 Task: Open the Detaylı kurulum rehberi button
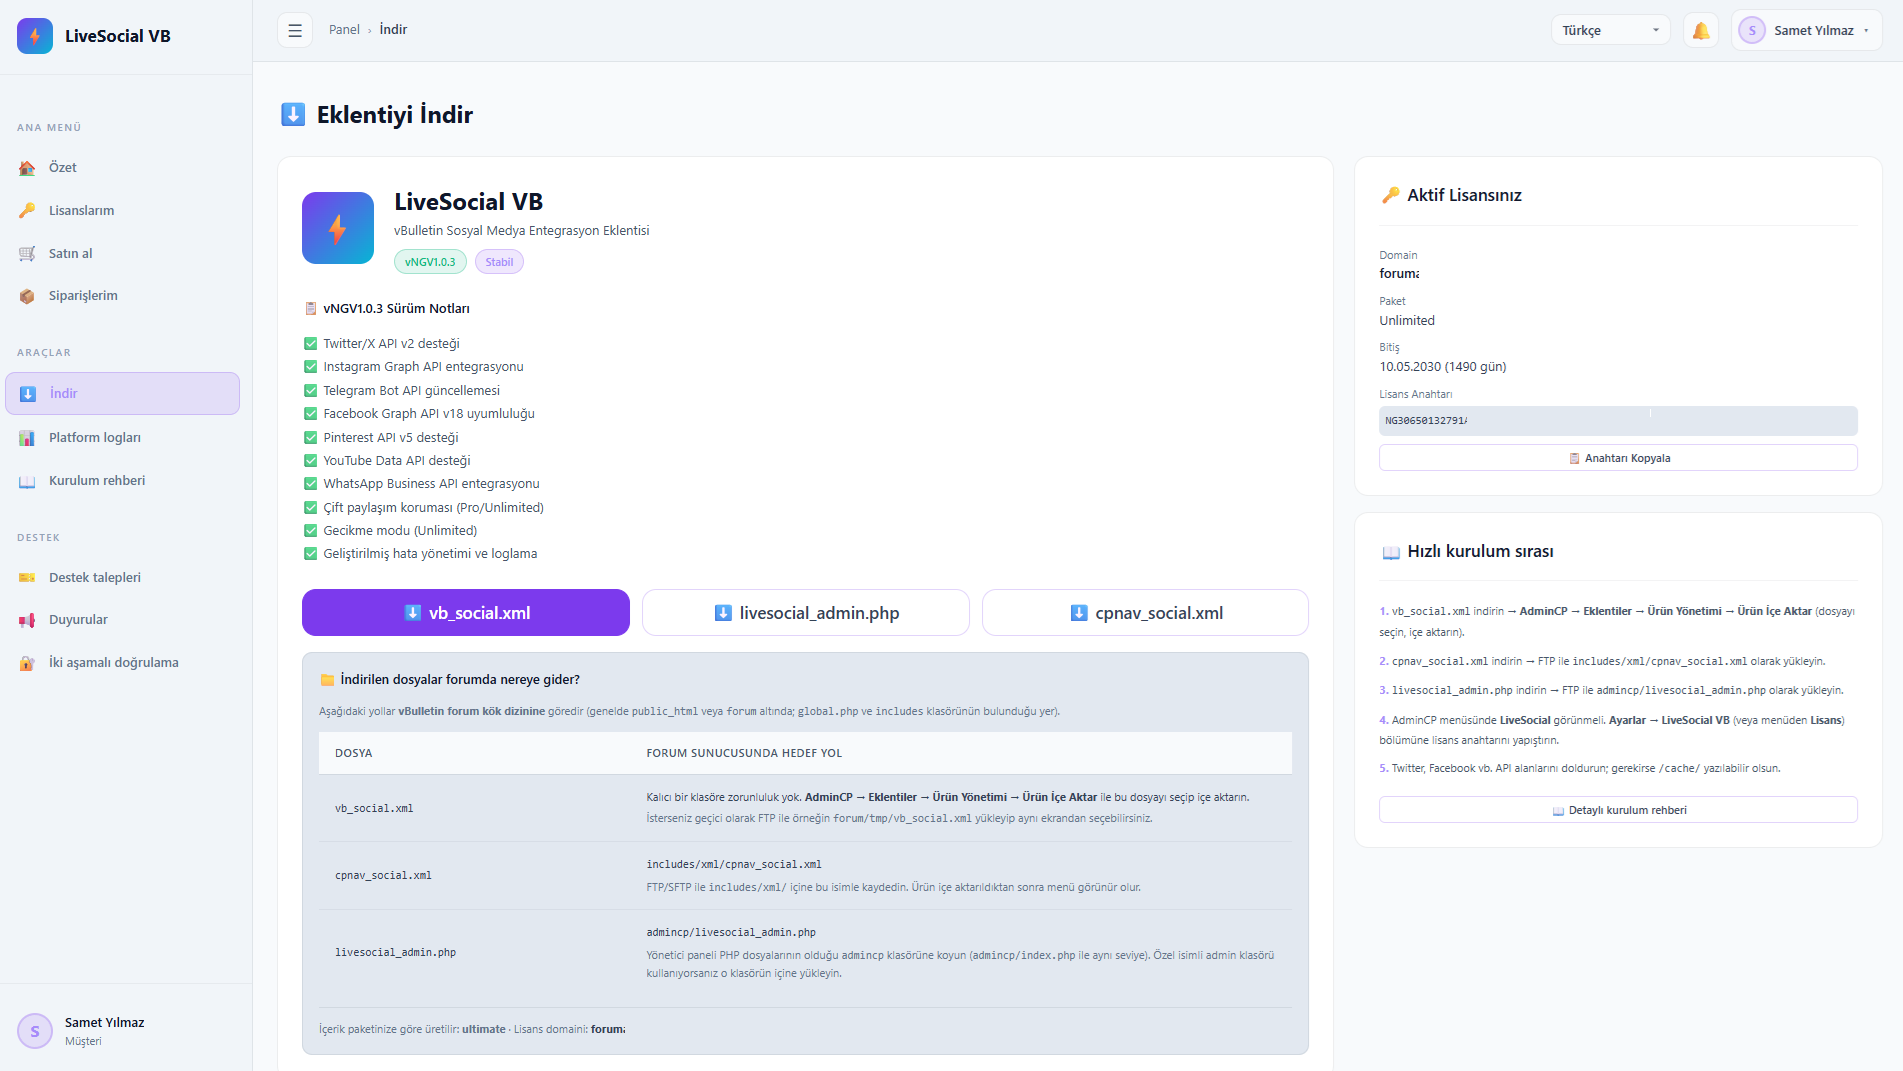click(x=1618, y=810)
